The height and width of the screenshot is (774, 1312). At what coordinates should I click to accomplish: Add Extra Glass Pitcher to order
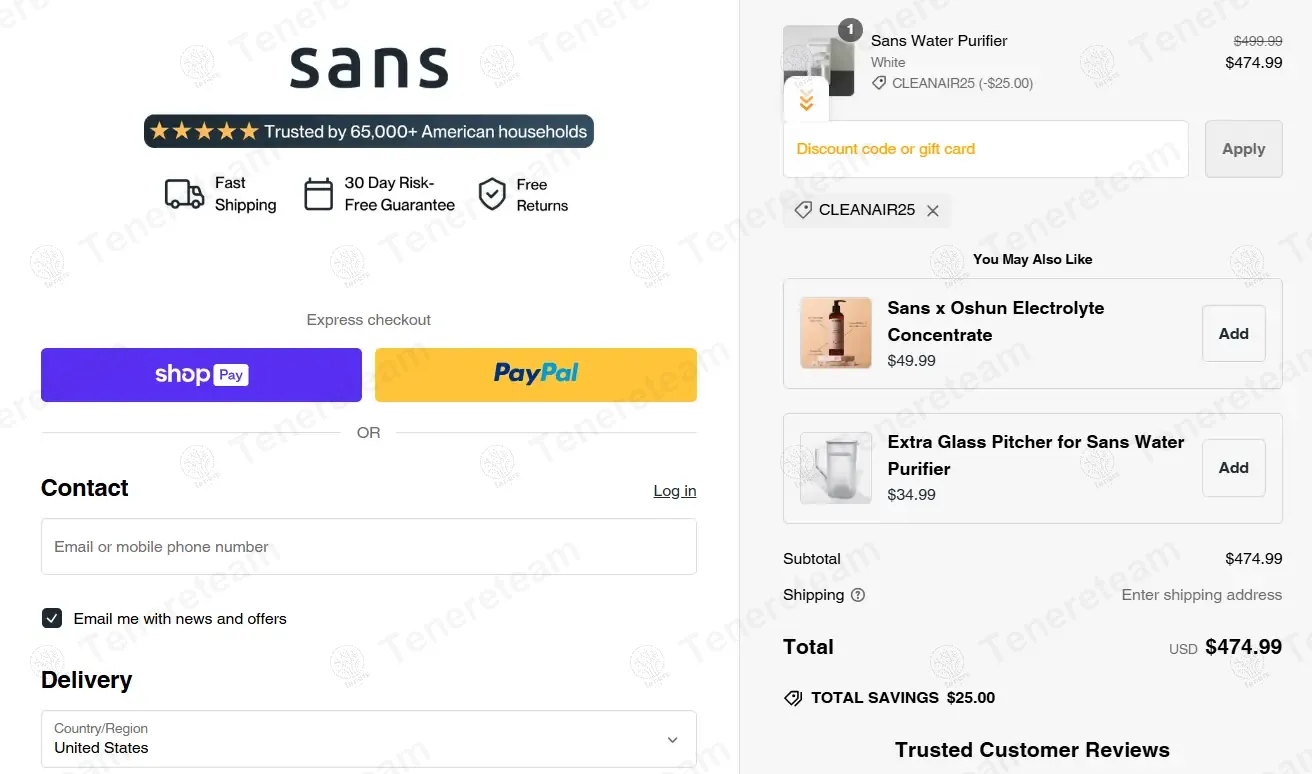tap(1233, 468)
